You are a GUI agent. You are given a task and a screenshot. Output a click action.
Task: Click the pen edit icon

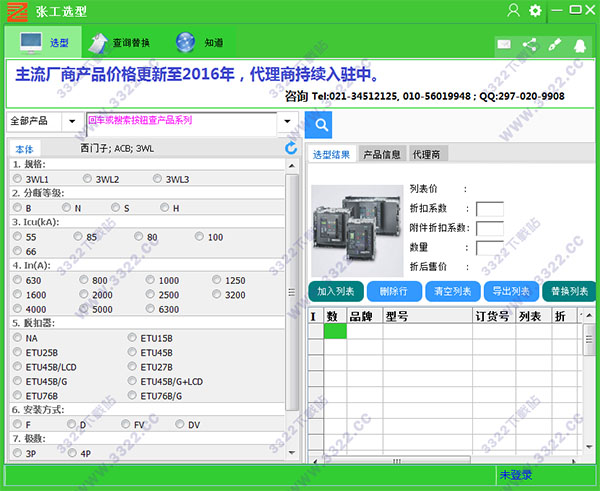(x=553, y=45)
